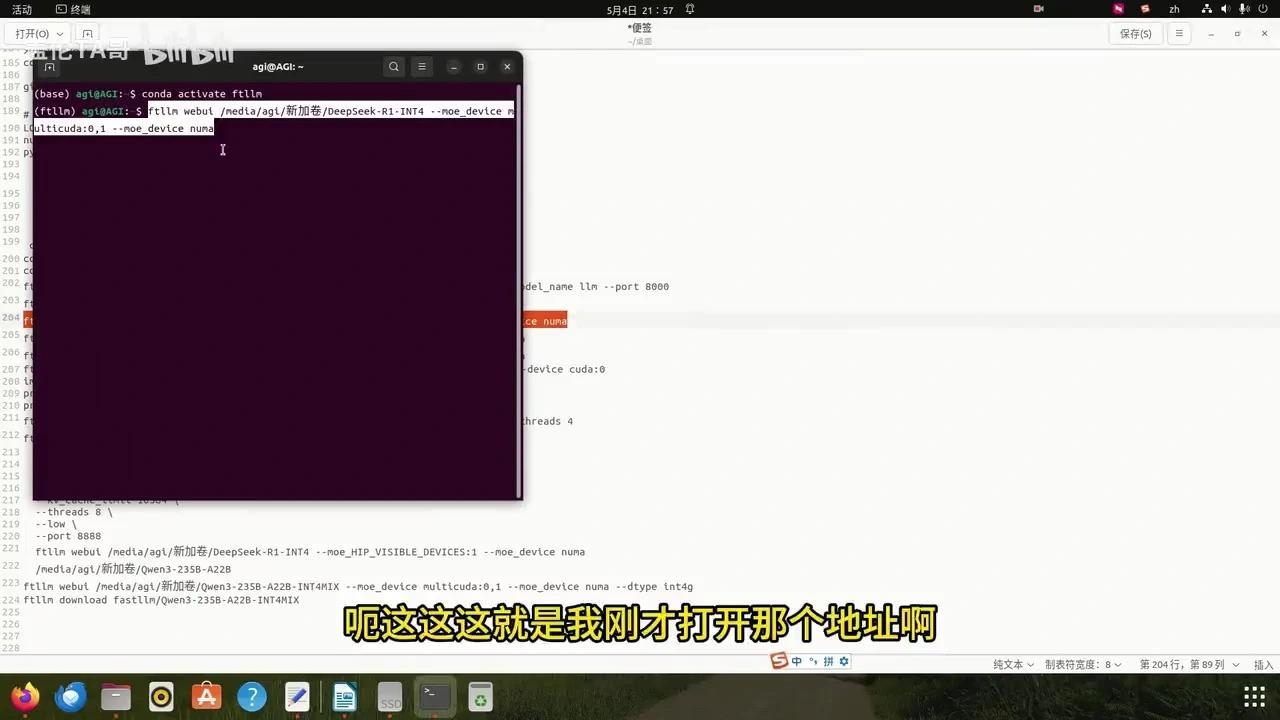Open Sogou input method settings gear icon
1280x720 pixels.
pyautogui.click(x=844, y=661)
